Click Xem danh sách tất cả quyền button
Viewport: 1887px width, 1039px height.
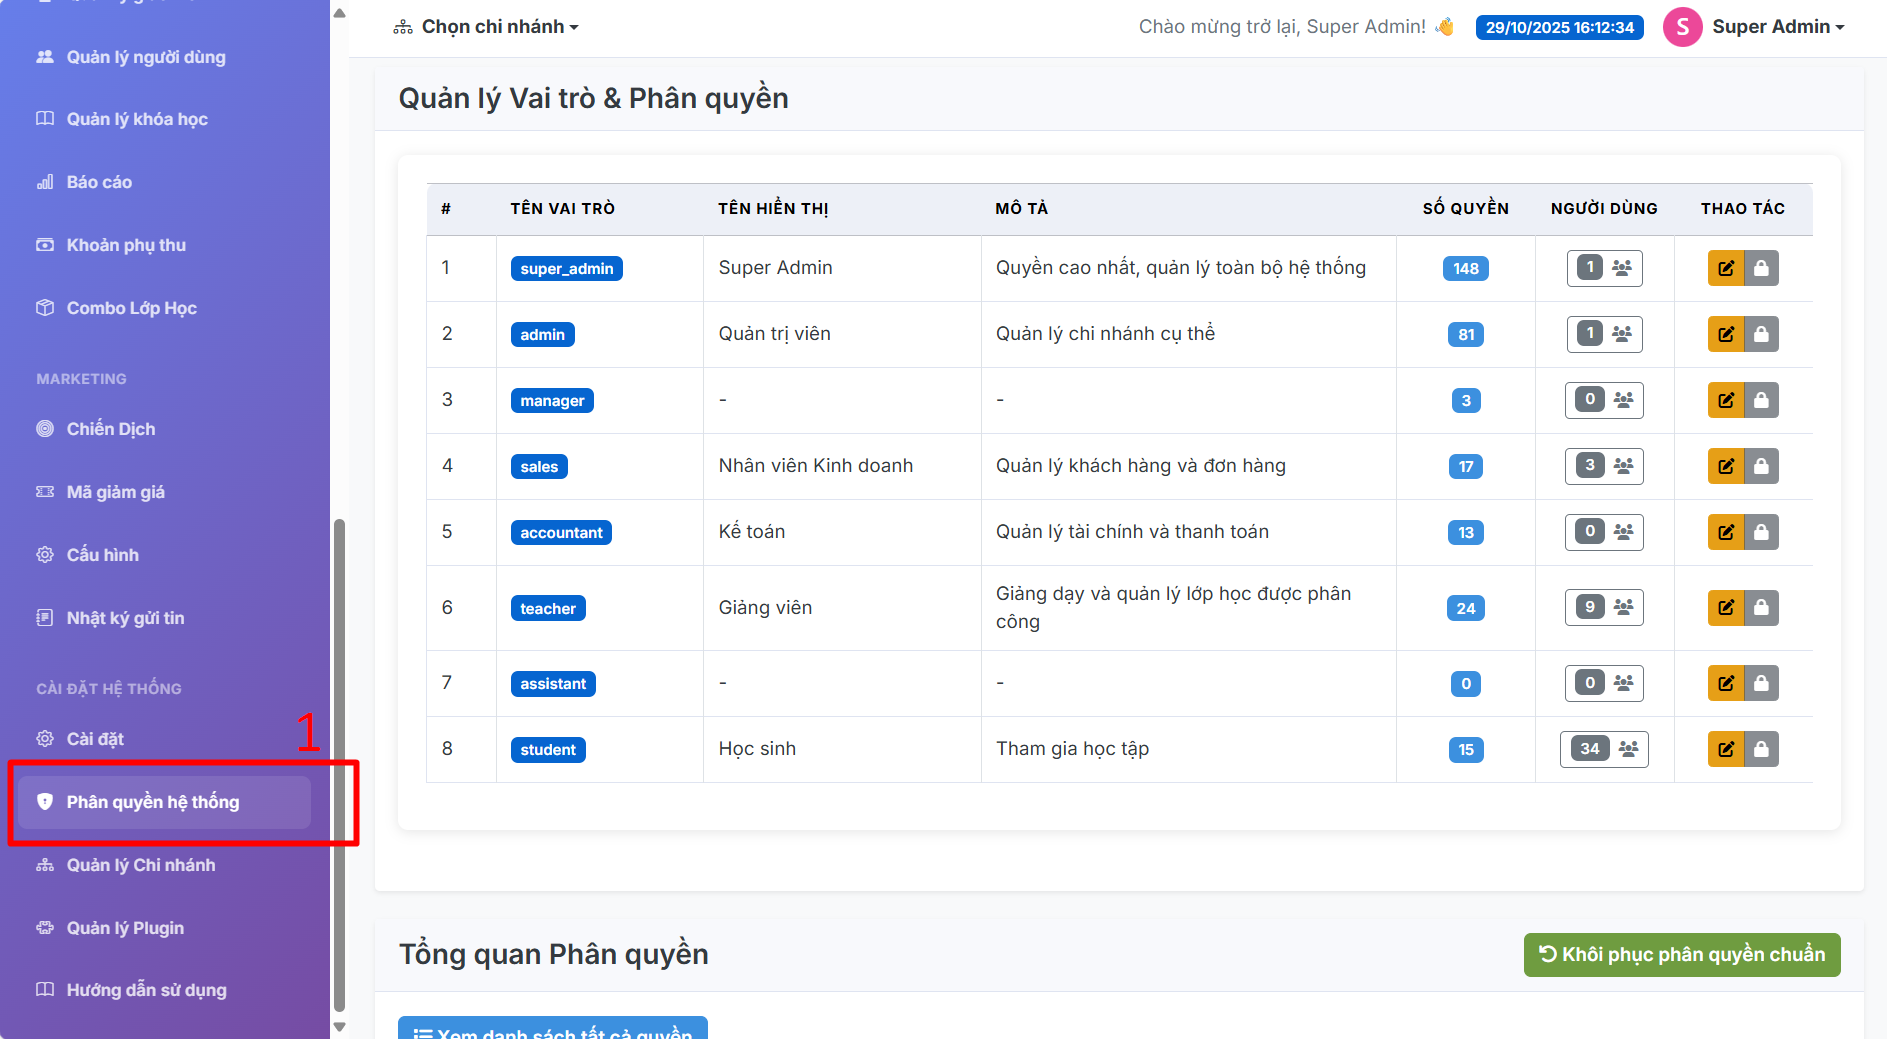tap(553, 1030)
